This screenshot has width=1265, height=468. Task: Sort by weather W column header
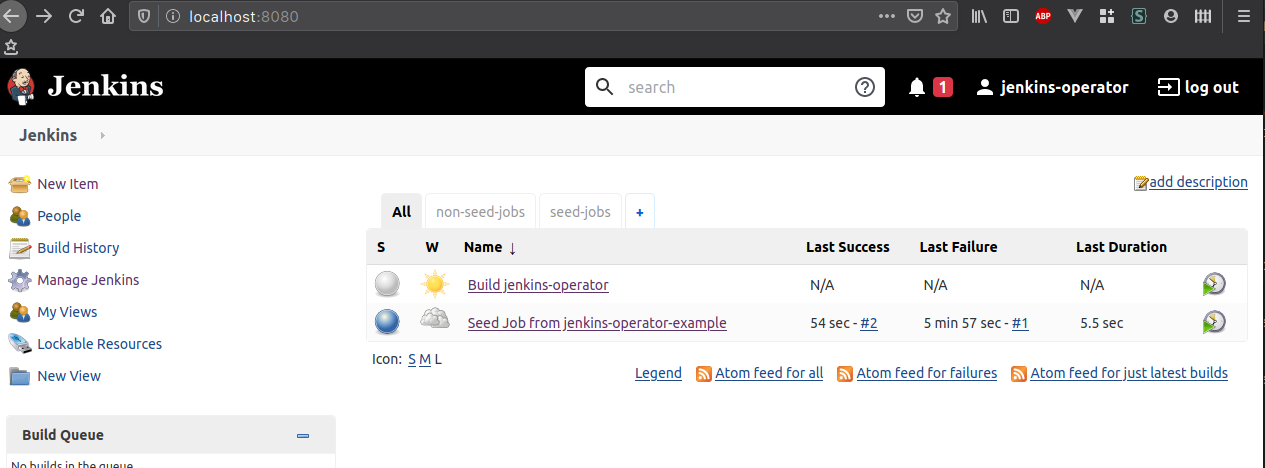point(432,247)
